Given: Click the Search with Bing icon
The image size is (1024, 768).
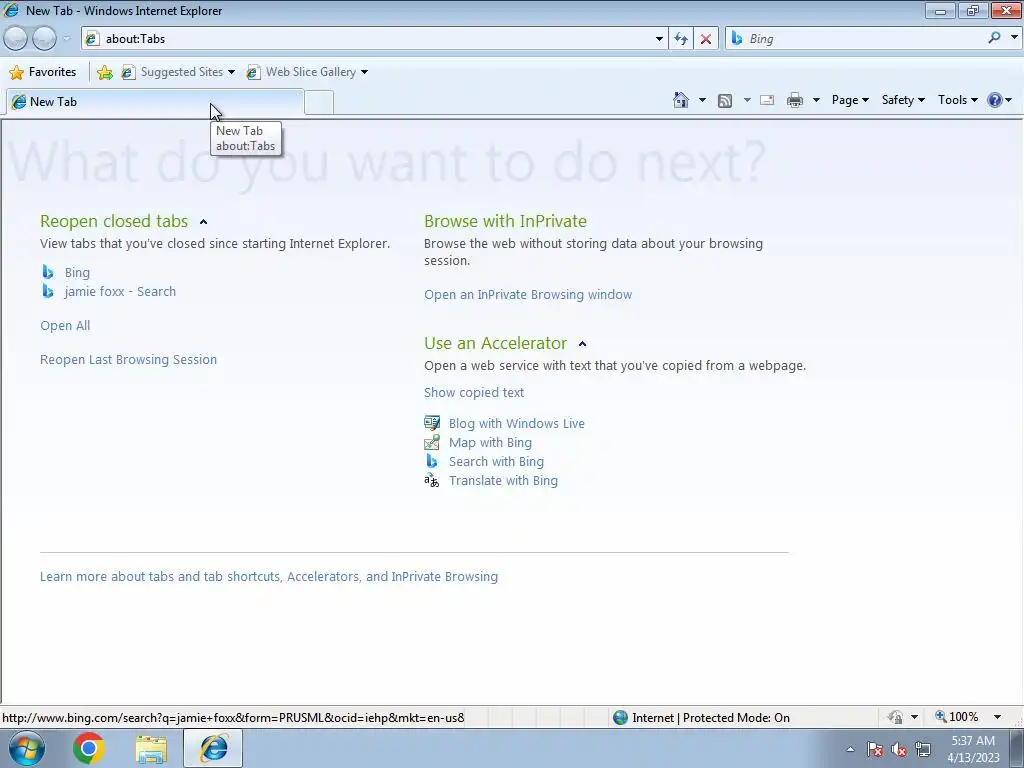Looking at the screenshot, I should [x=432, y=461].
